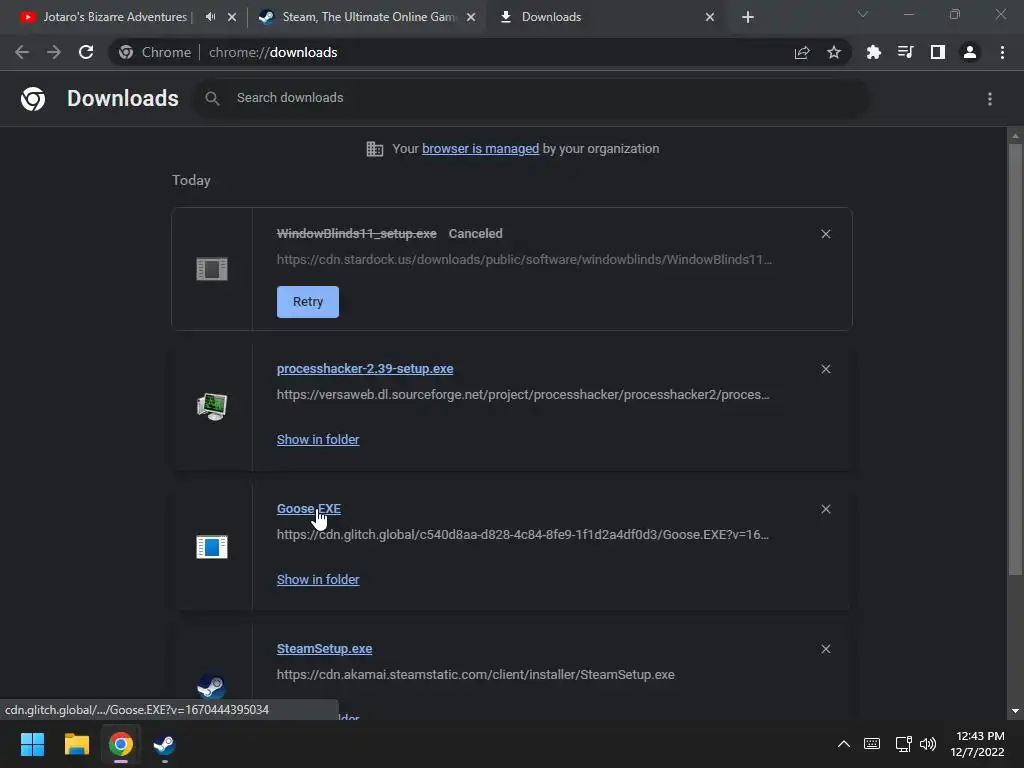The width and height of the screenshot is (1024, 768).
Task: Switch to Jotaro's Bizarre Adventures tab
Action: 115,17
